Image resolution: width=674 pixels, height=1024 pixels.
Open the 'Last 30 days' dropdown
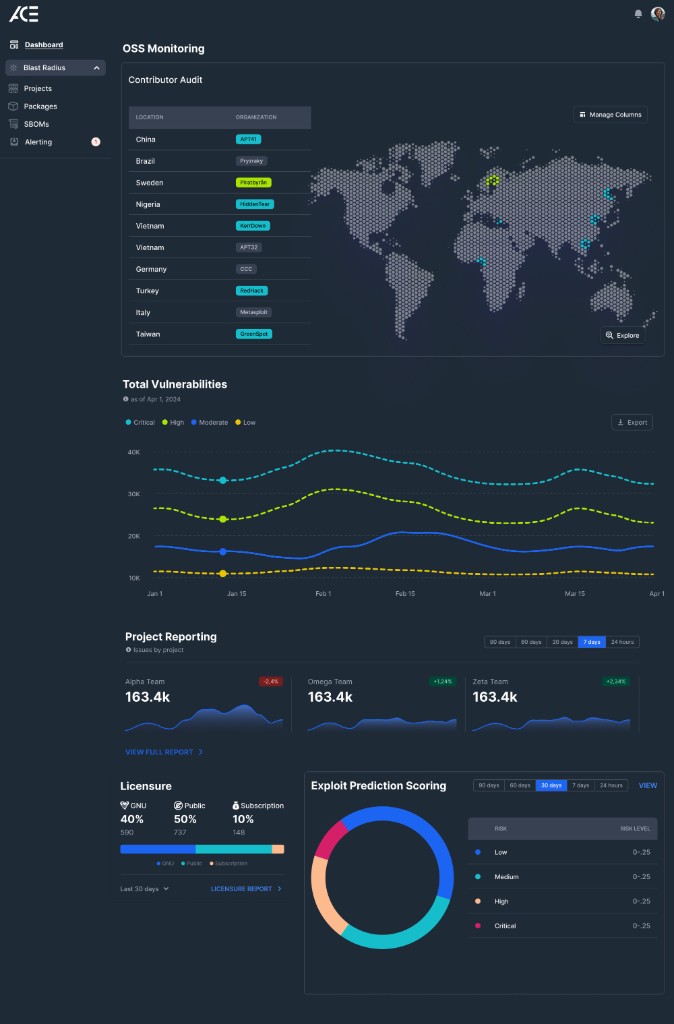tap(144, 889)
